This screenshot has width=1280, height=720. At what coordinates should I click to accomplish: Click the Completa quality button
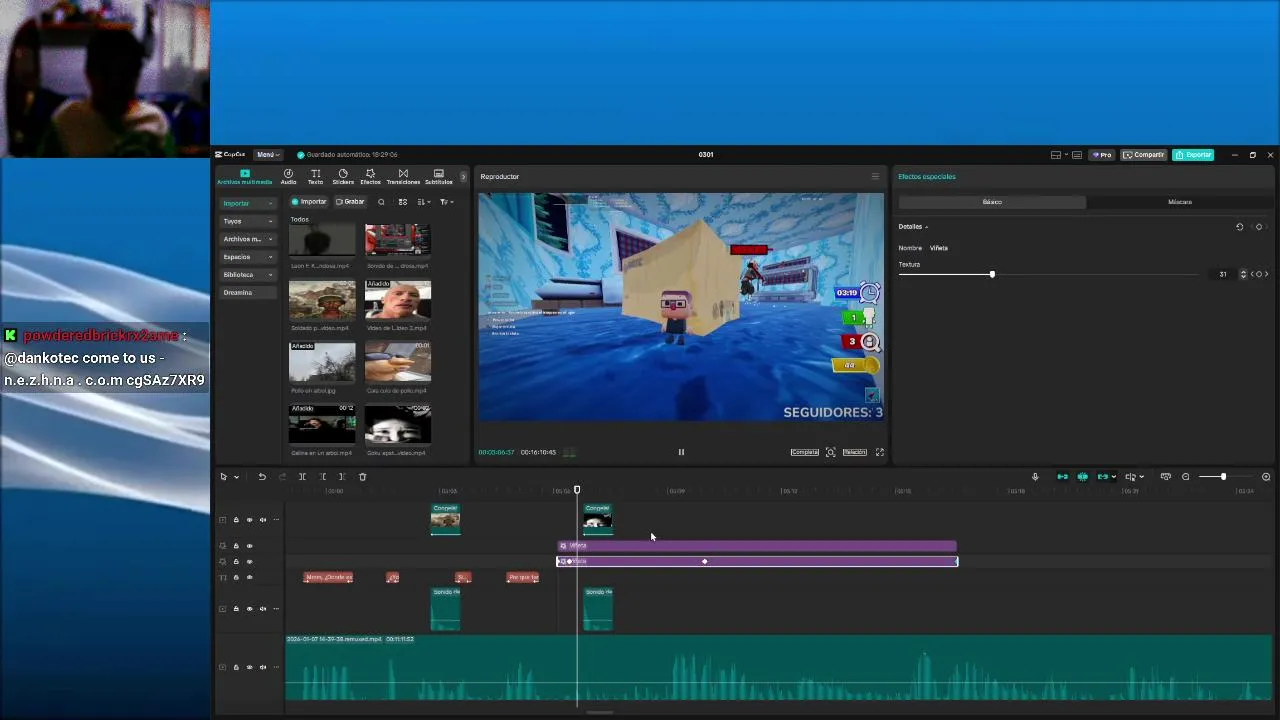point(805,452)
